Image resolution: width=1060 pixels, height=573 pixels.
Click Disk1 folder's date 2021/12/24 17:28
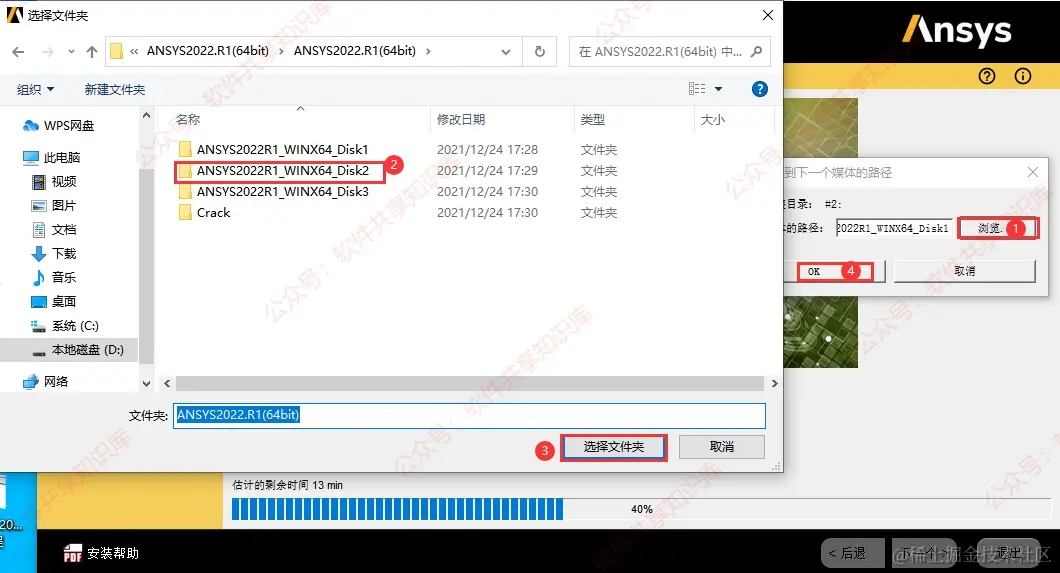point(487,149)
